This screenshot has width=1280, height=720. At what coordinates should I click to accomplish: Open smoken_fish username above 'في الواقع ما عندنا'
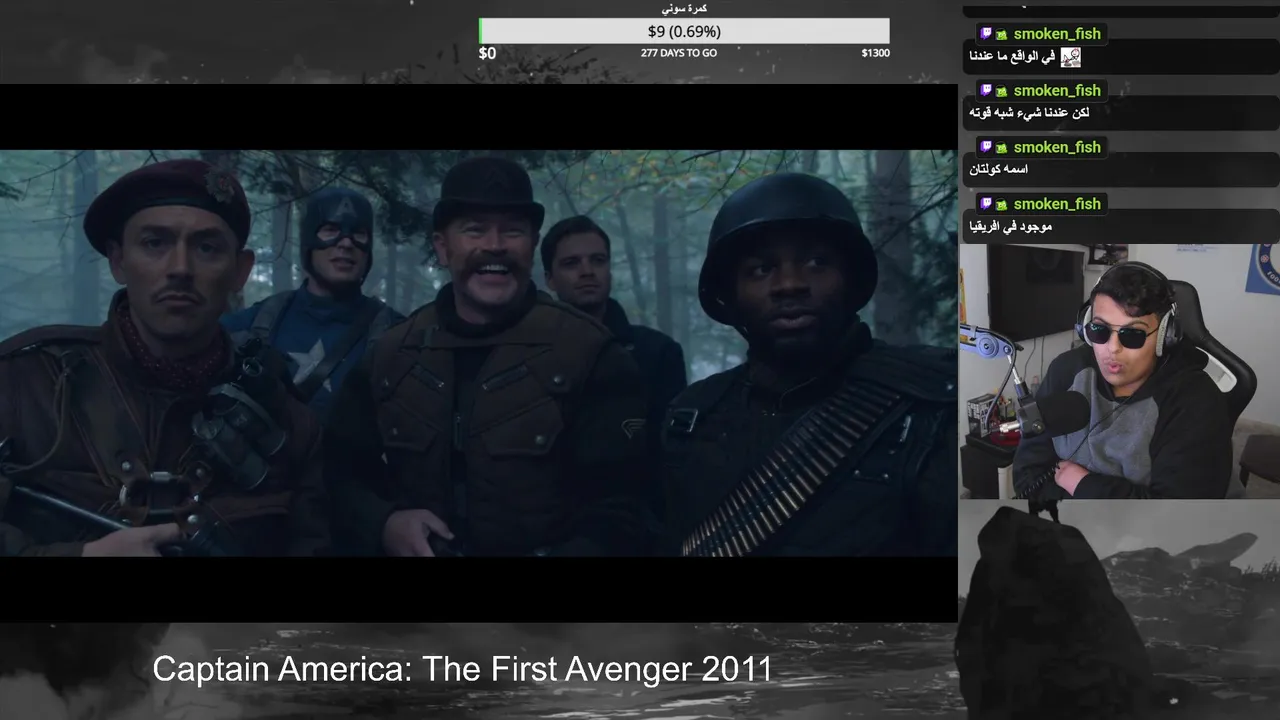click(x=1057, y=34)
